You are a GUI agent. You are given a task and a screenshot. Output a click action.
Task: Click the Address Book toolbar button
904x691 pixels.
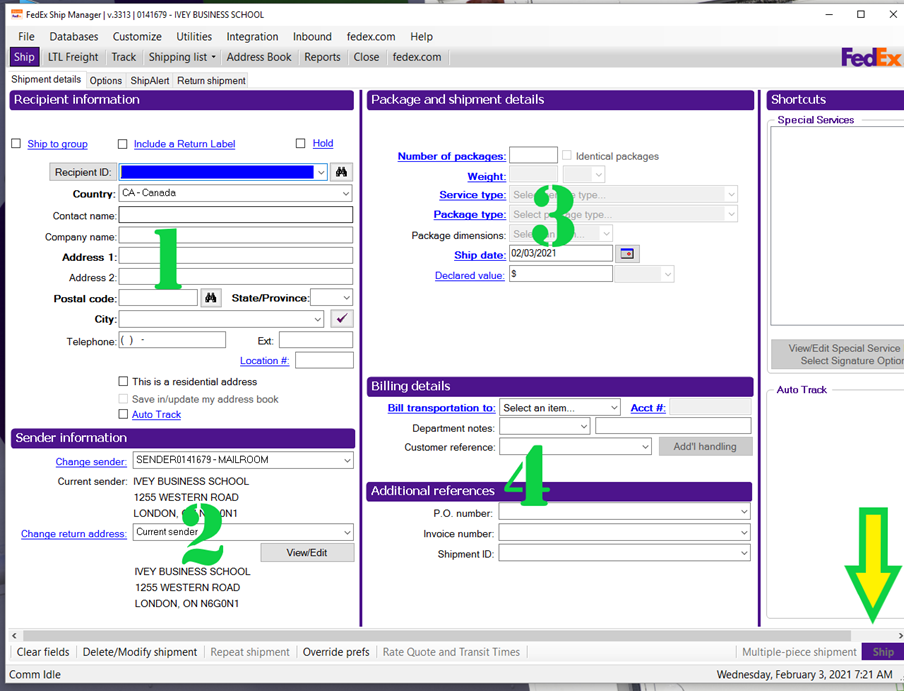click(x=259, y=57)
